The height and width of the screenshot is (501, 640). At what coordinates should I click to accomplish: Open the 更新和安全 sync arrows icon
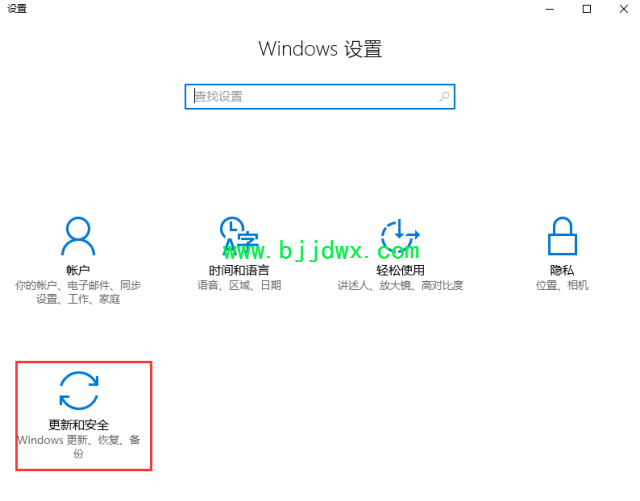point(79,390)
